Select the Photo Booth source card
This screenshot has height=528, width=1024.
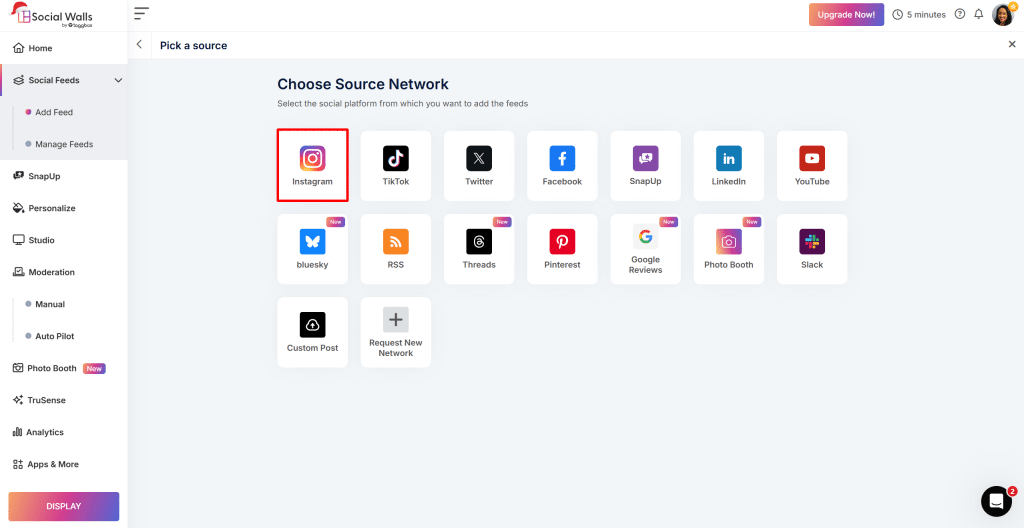(729, 249)
